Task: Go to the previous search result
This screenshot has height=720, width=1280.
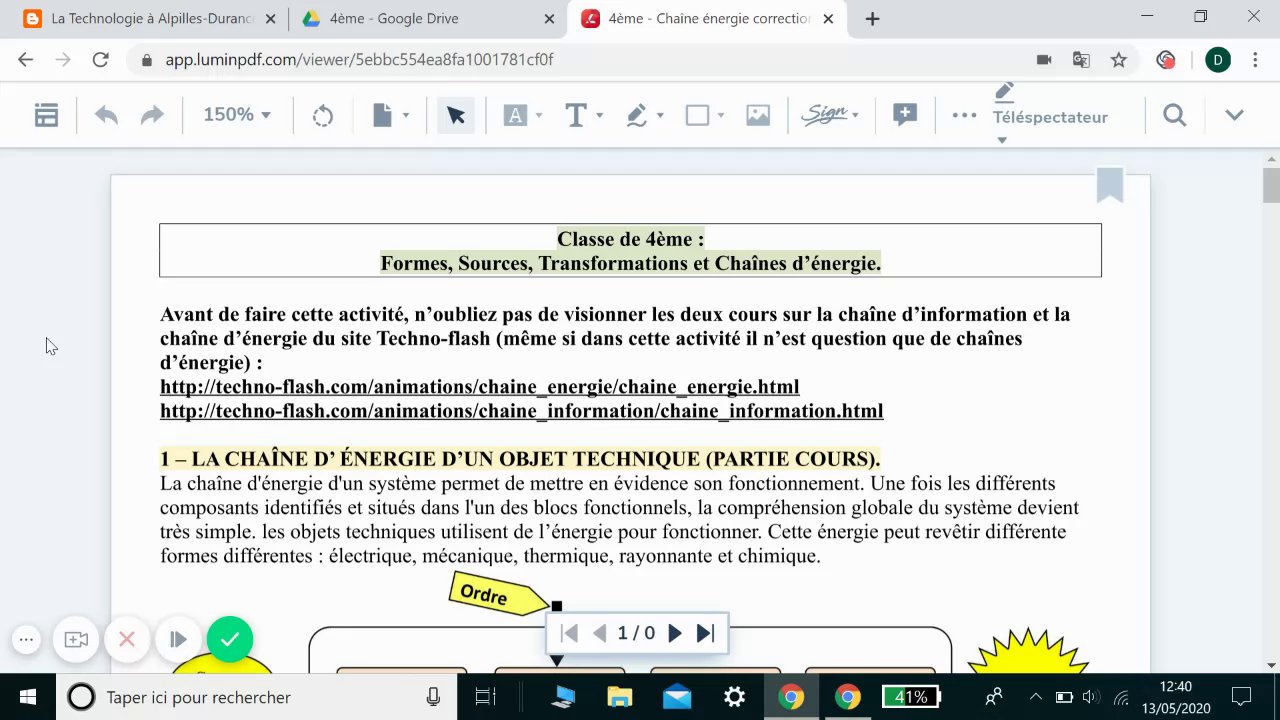Action: (x=600, y=633)
